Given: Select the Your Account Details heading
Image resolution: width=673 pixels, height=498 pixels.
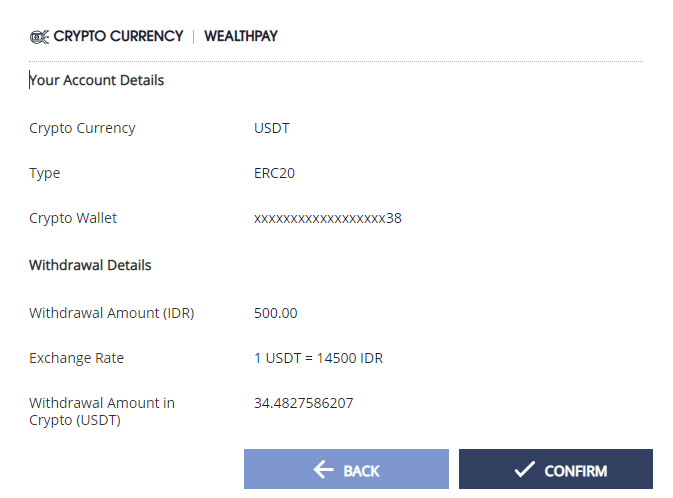Looking at the screenshot, I should coord(97,80).
